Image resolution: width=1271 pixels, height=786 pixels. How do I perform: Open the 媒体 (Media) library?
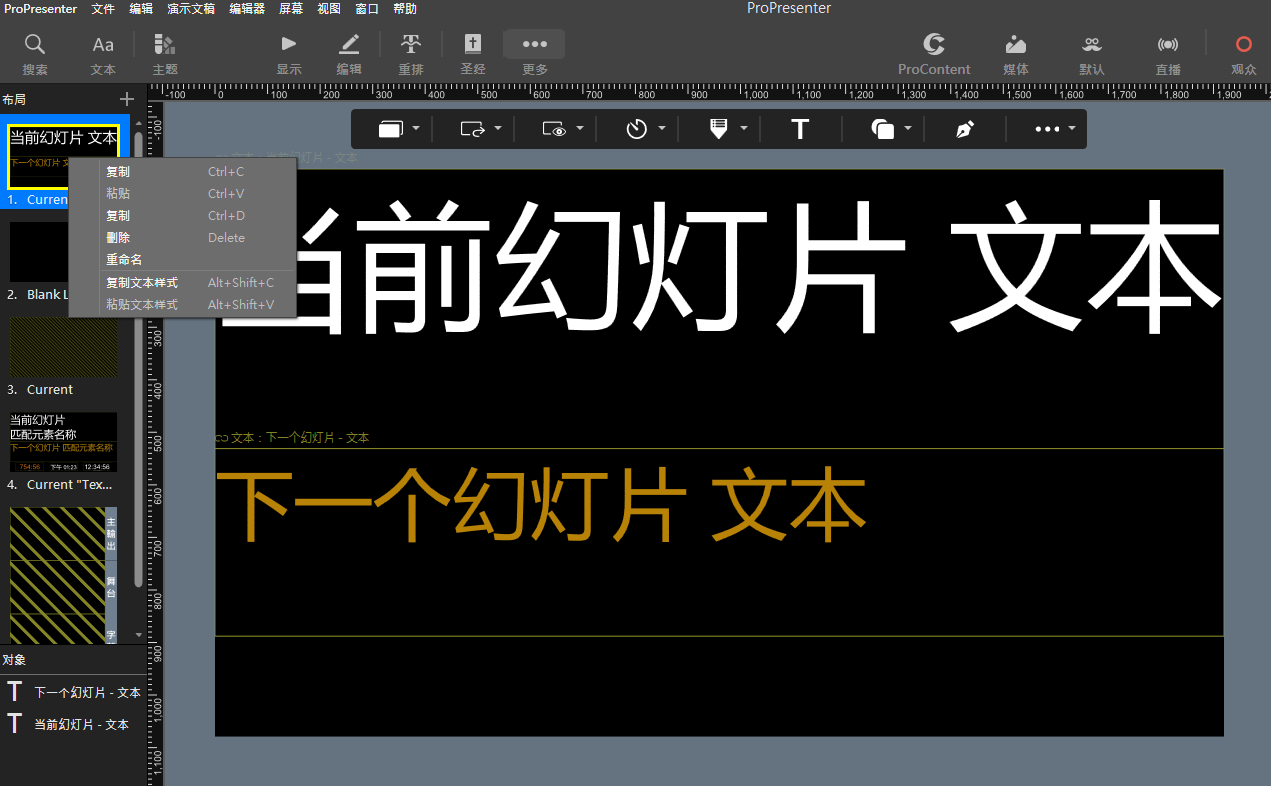coord(1015,53)
